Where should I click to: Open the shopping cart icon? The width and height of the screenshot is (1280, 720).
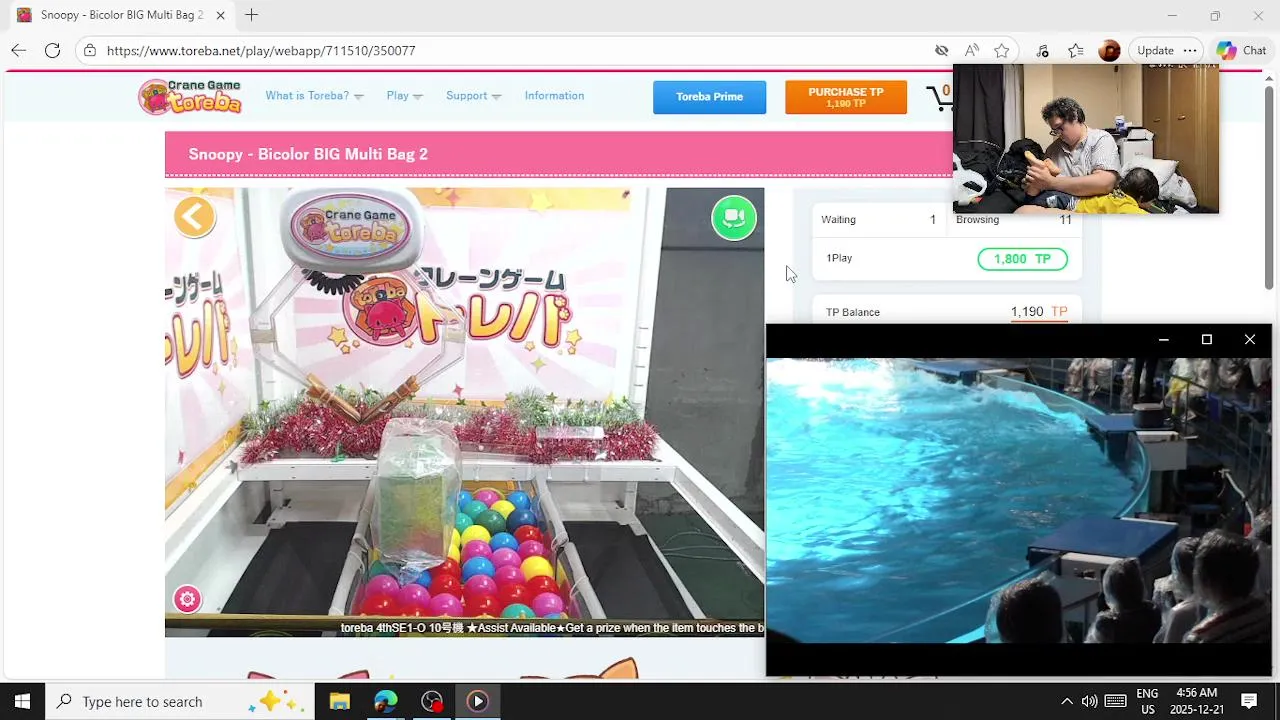tap(940, 97)
